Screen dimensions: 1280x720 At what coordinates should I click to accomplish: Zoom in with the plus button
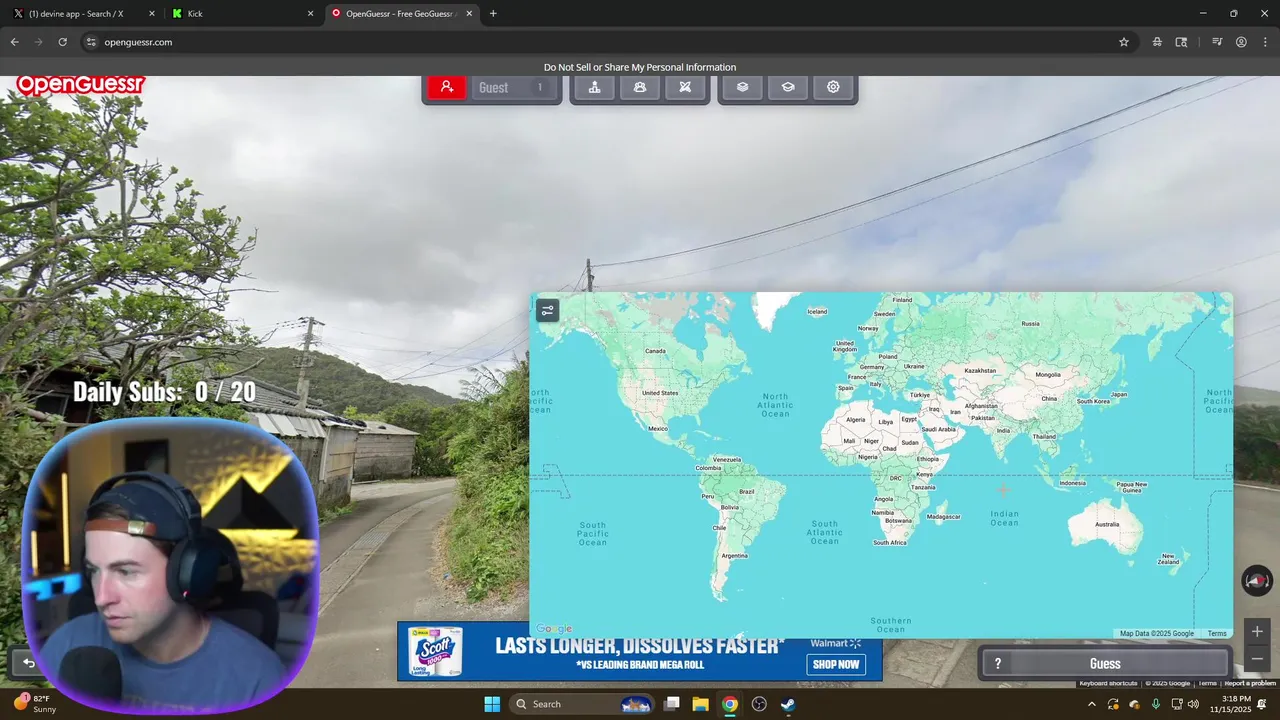1258,631
